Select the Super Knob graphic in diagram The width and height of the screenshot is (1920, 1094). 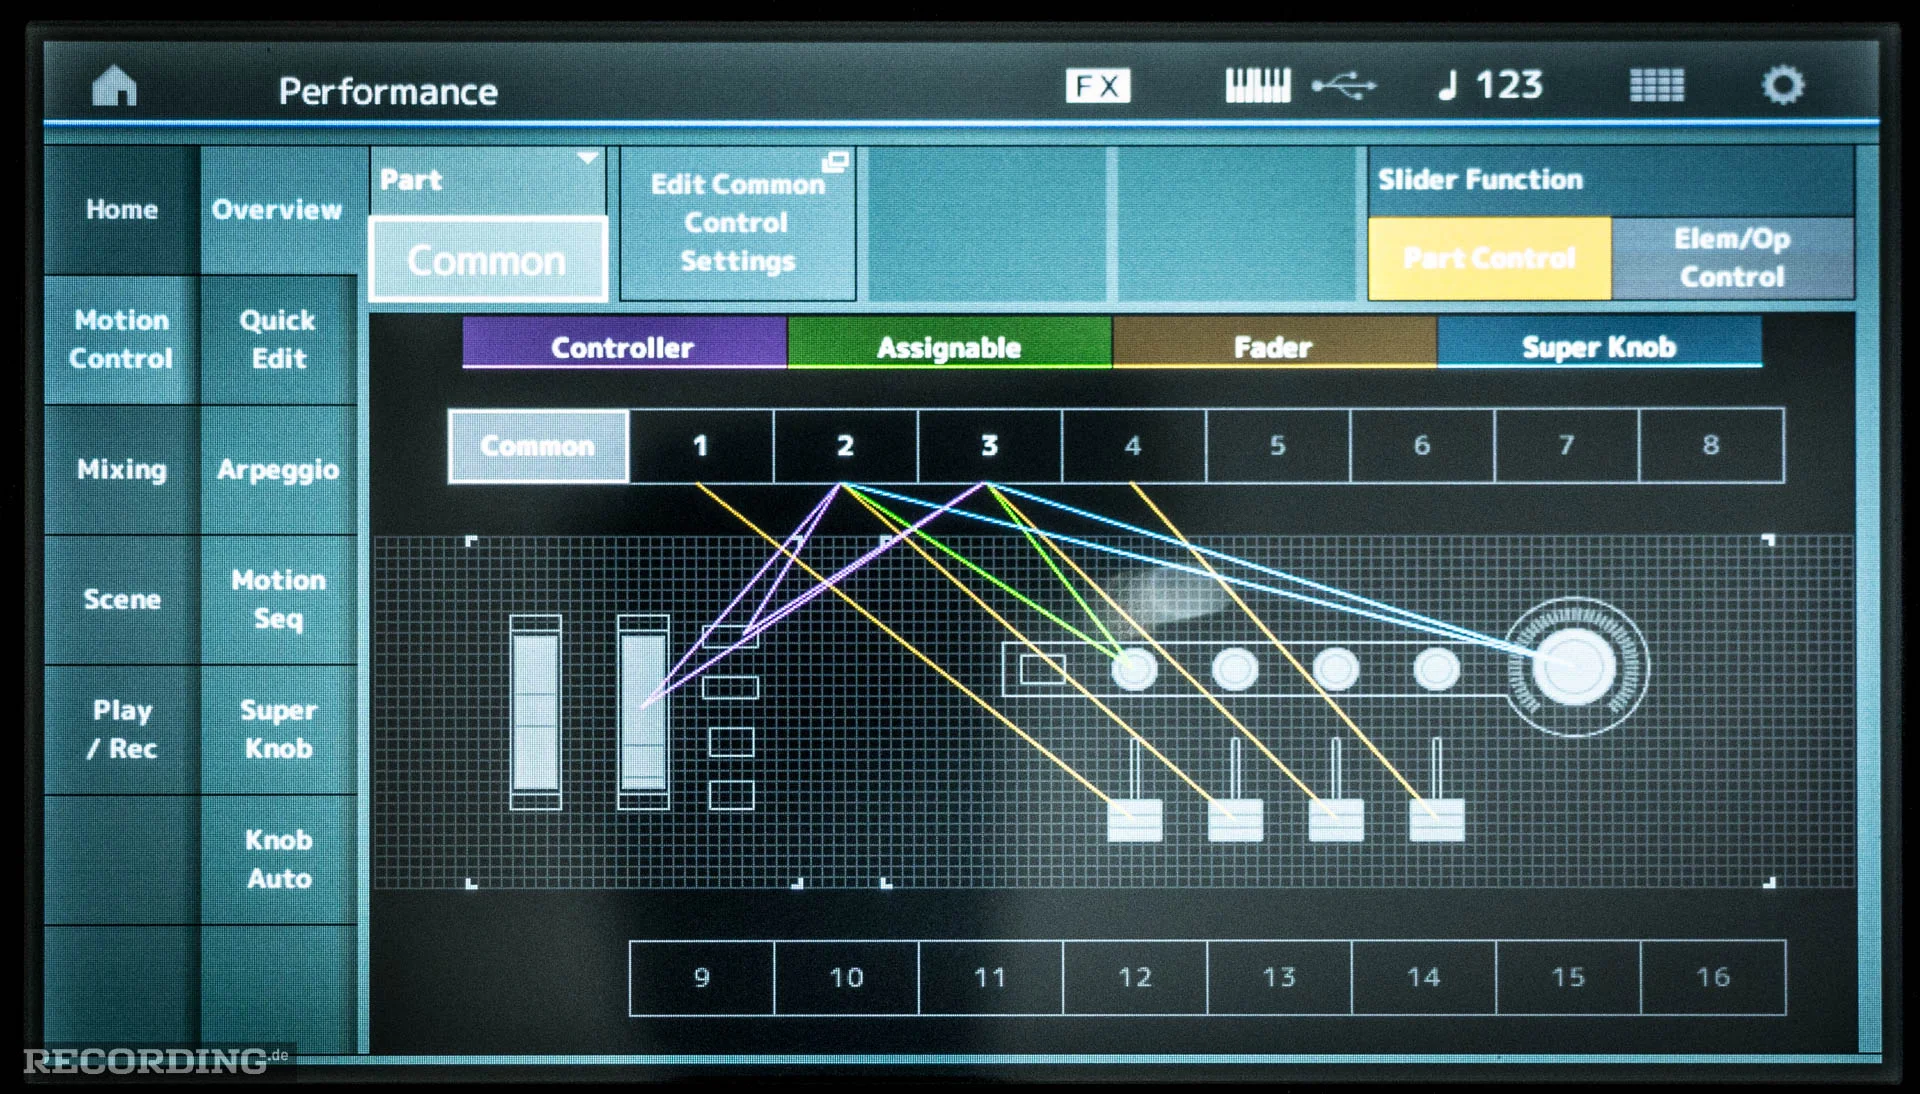(1574, 667)
